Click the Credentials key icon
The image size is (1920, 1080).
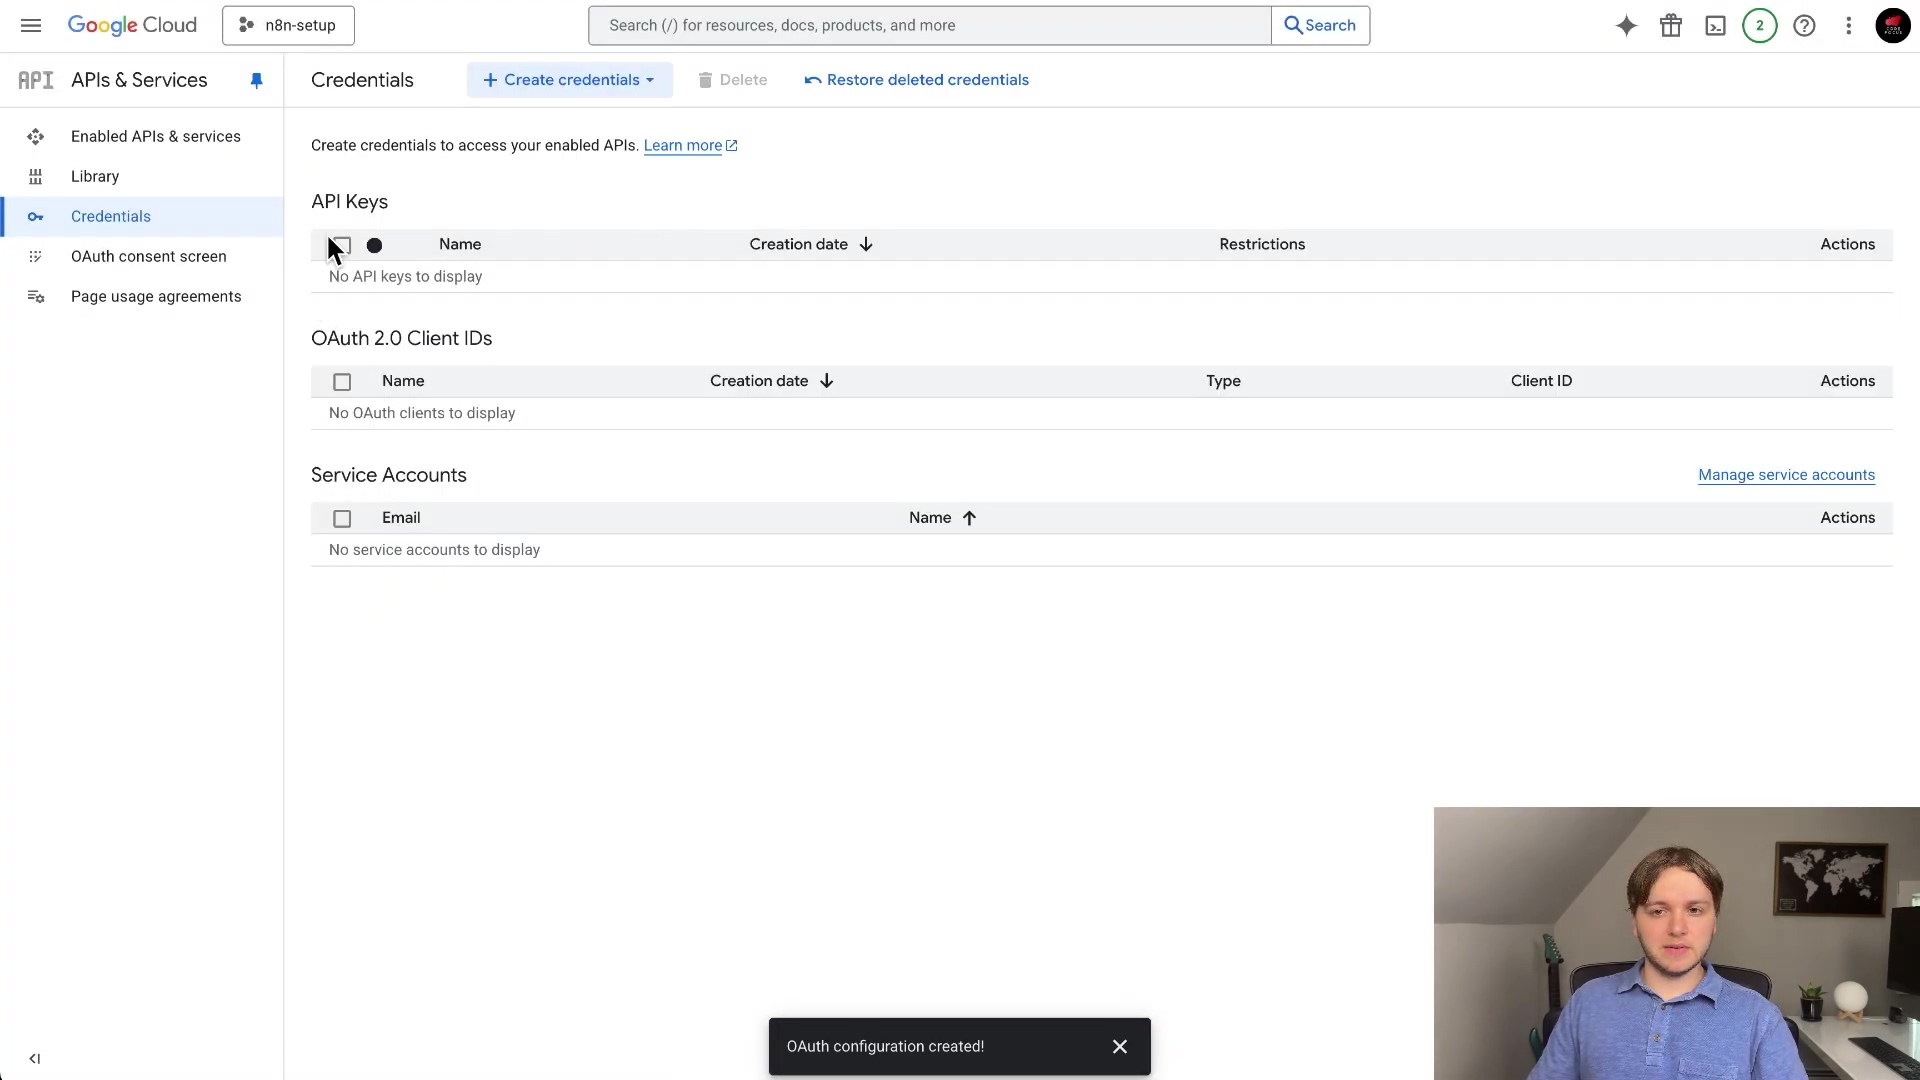(x=36, y=216)
